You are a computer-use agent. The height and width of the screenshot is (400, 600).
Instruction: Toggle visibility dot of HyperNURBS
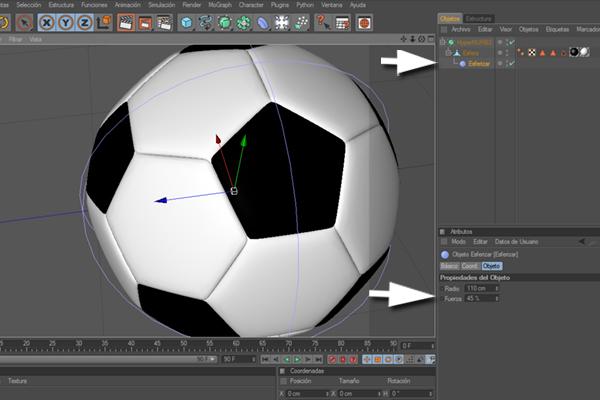499,42
